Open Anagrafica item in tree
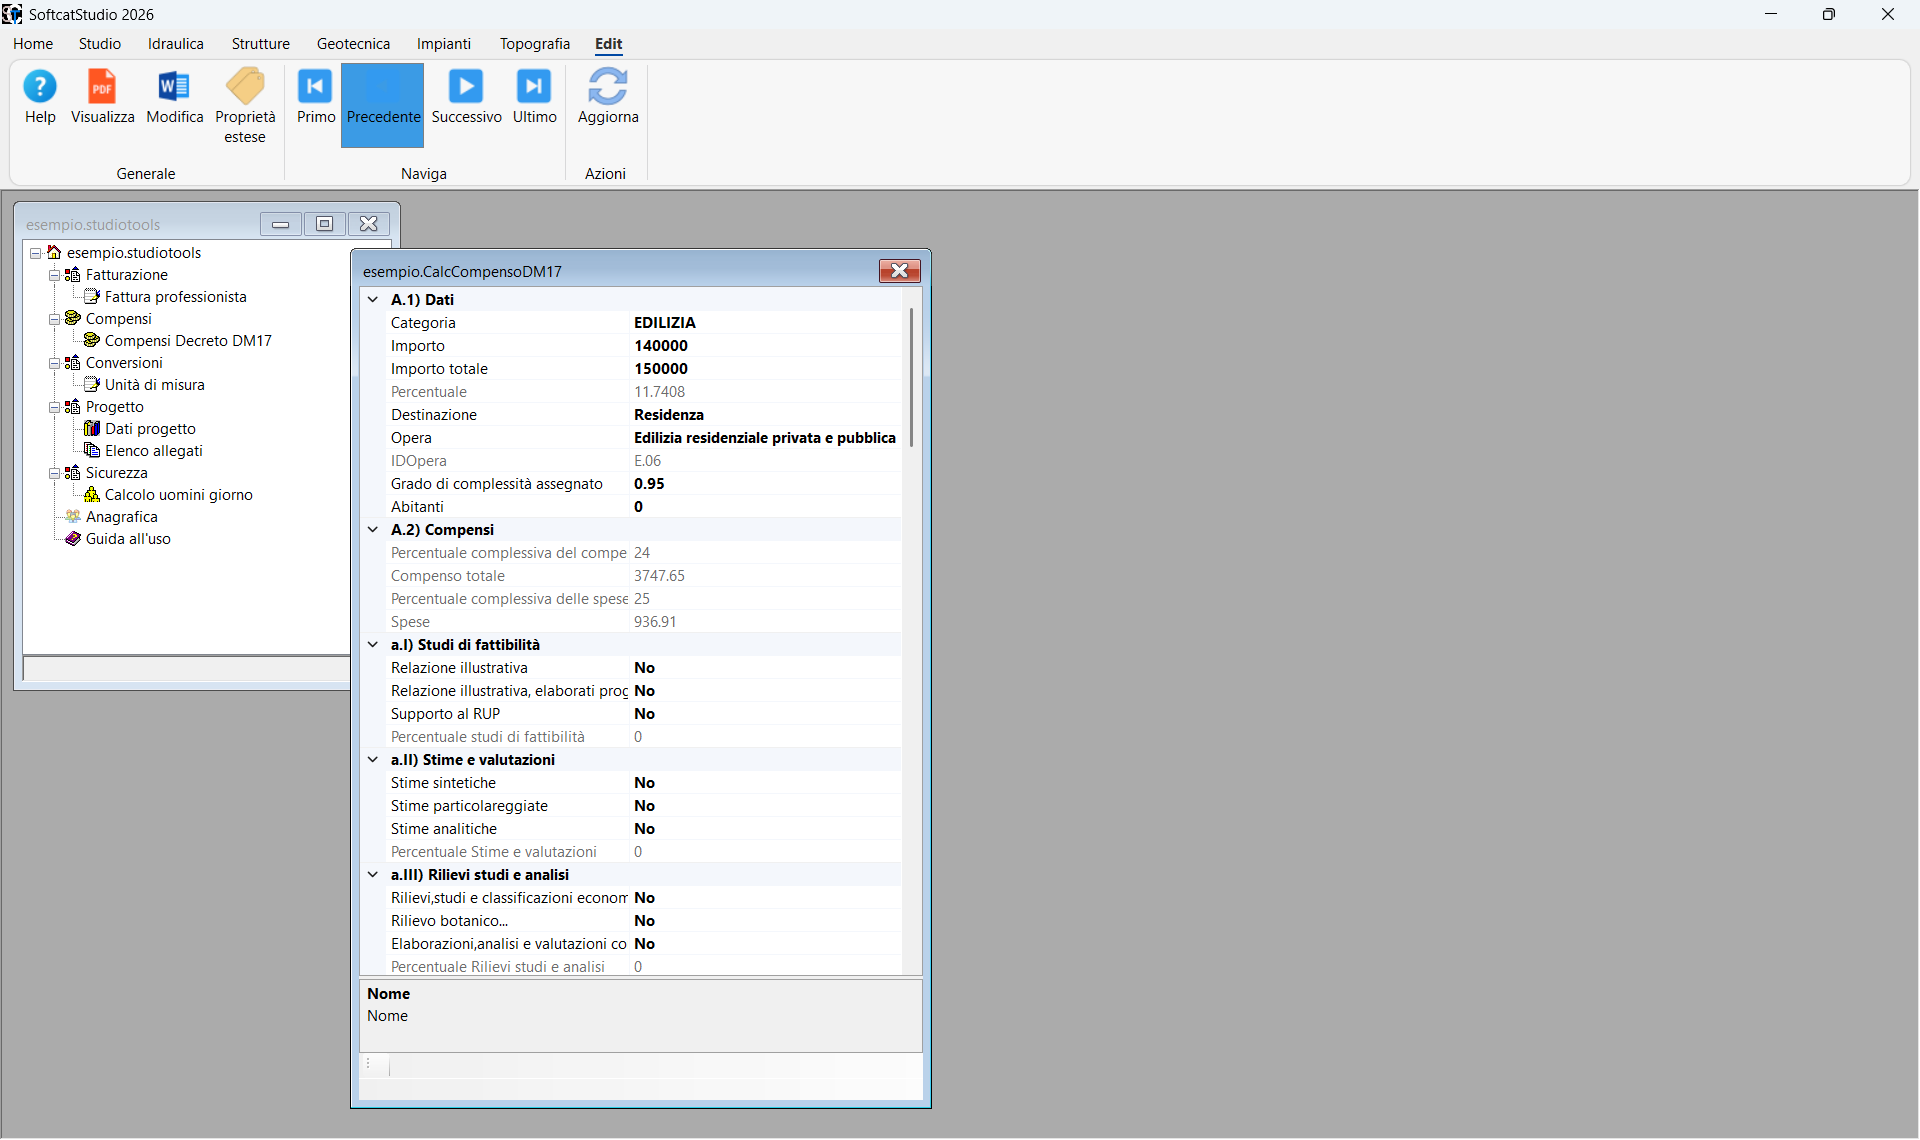The width and height of the screenshot is (1920, 1140). 122,517
